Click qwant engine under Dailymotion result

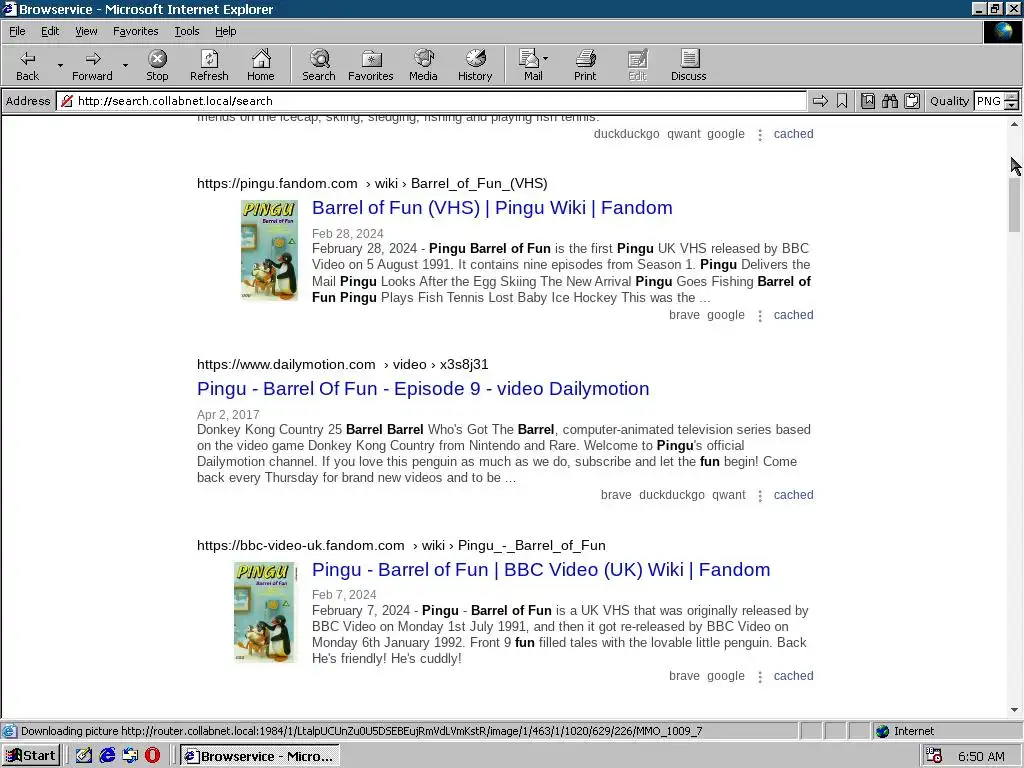tap(729, 495)
